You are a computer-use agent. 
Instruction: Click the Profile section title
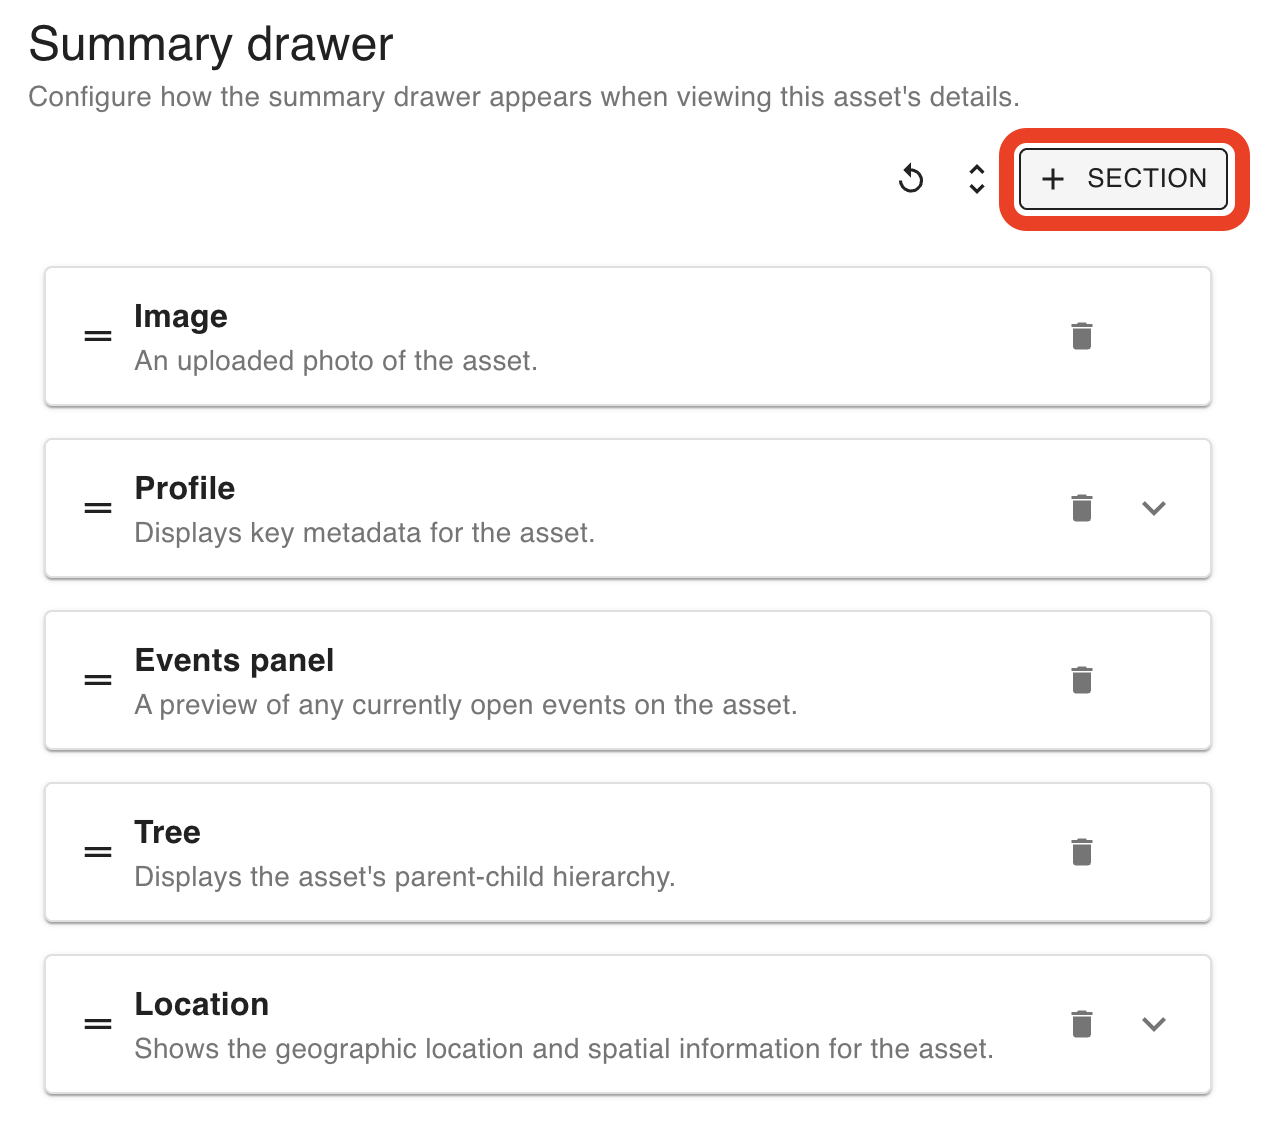coord(185,489)
